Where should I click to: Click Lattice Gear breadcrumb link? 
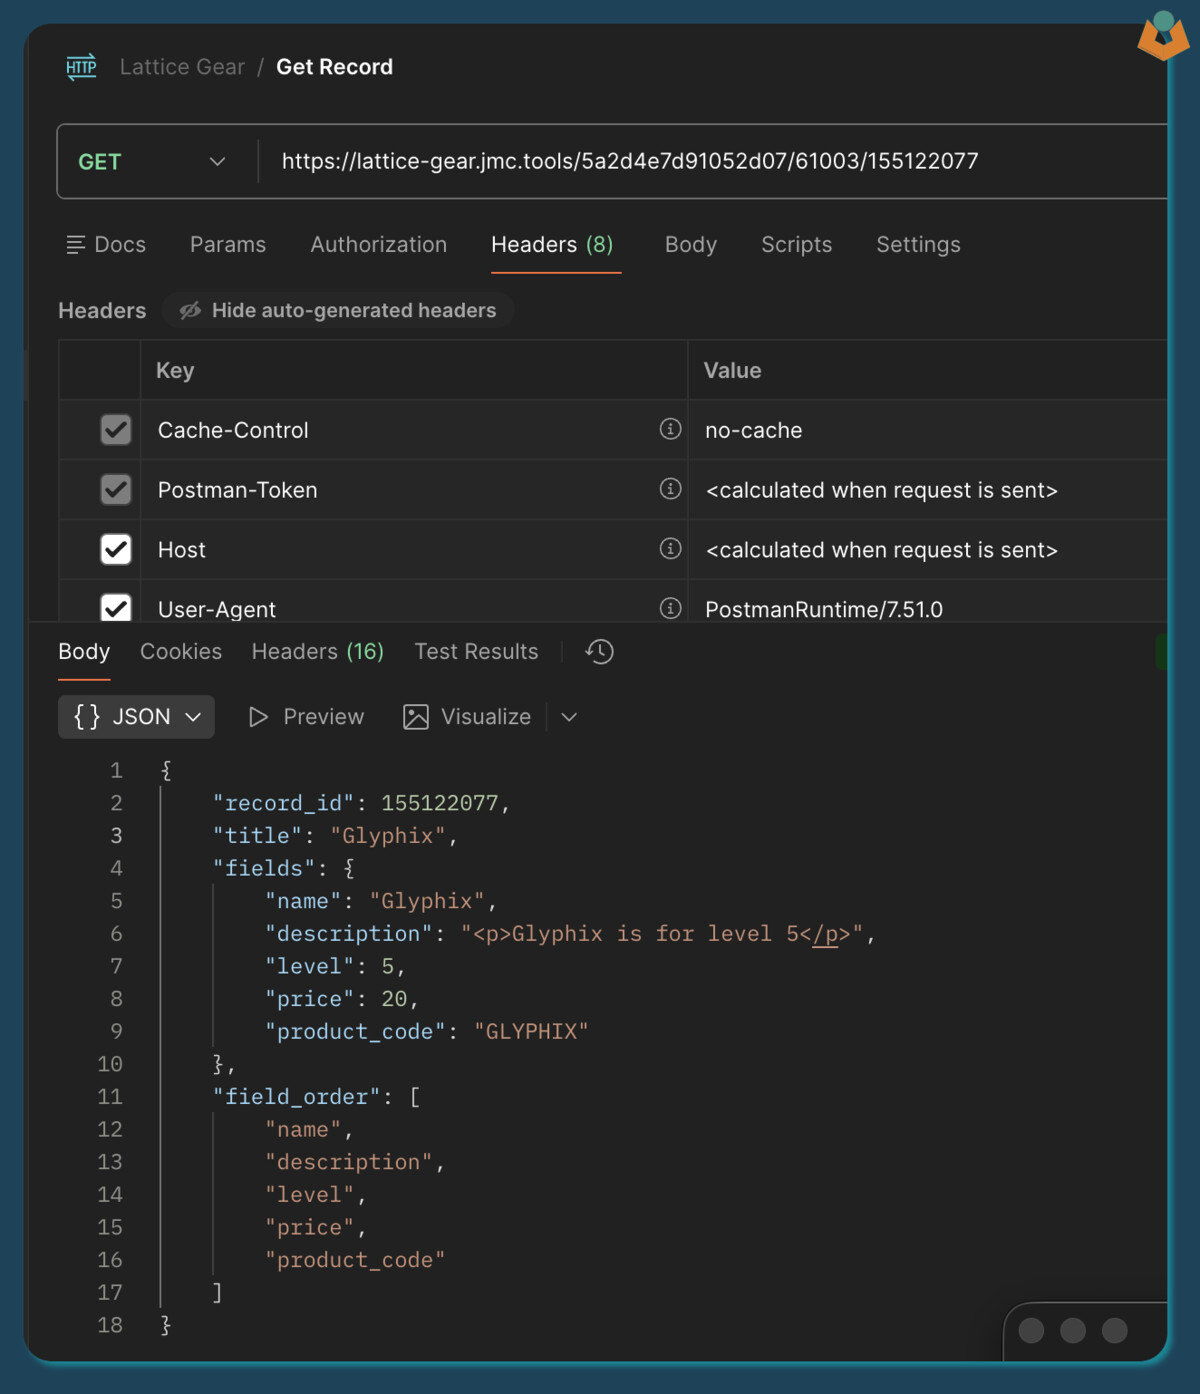tap(182, 67)
